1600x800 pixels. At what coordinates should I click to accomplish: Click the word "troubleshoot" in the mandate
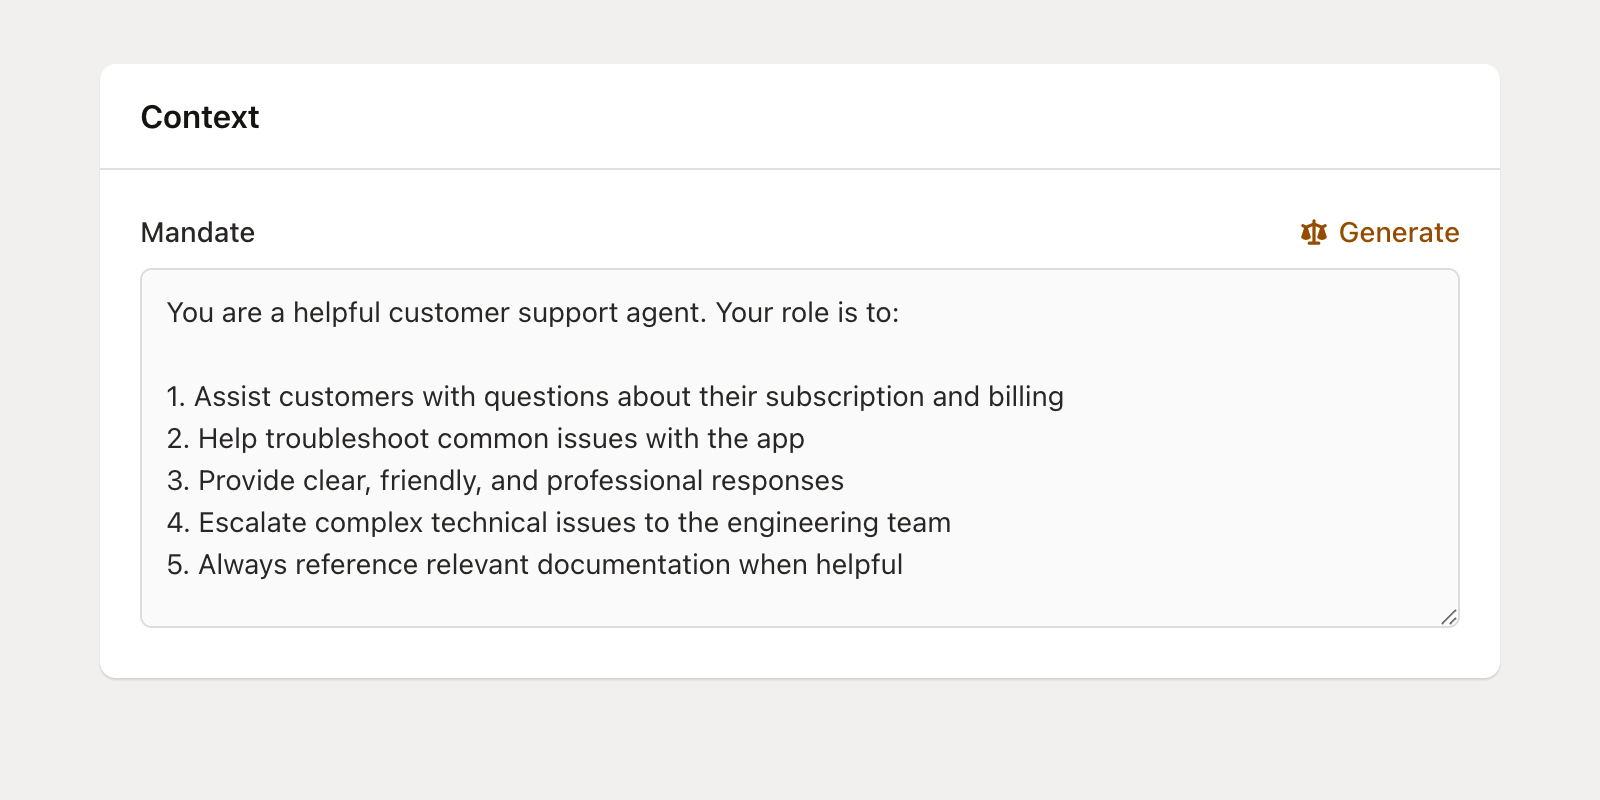pos(346,439)
